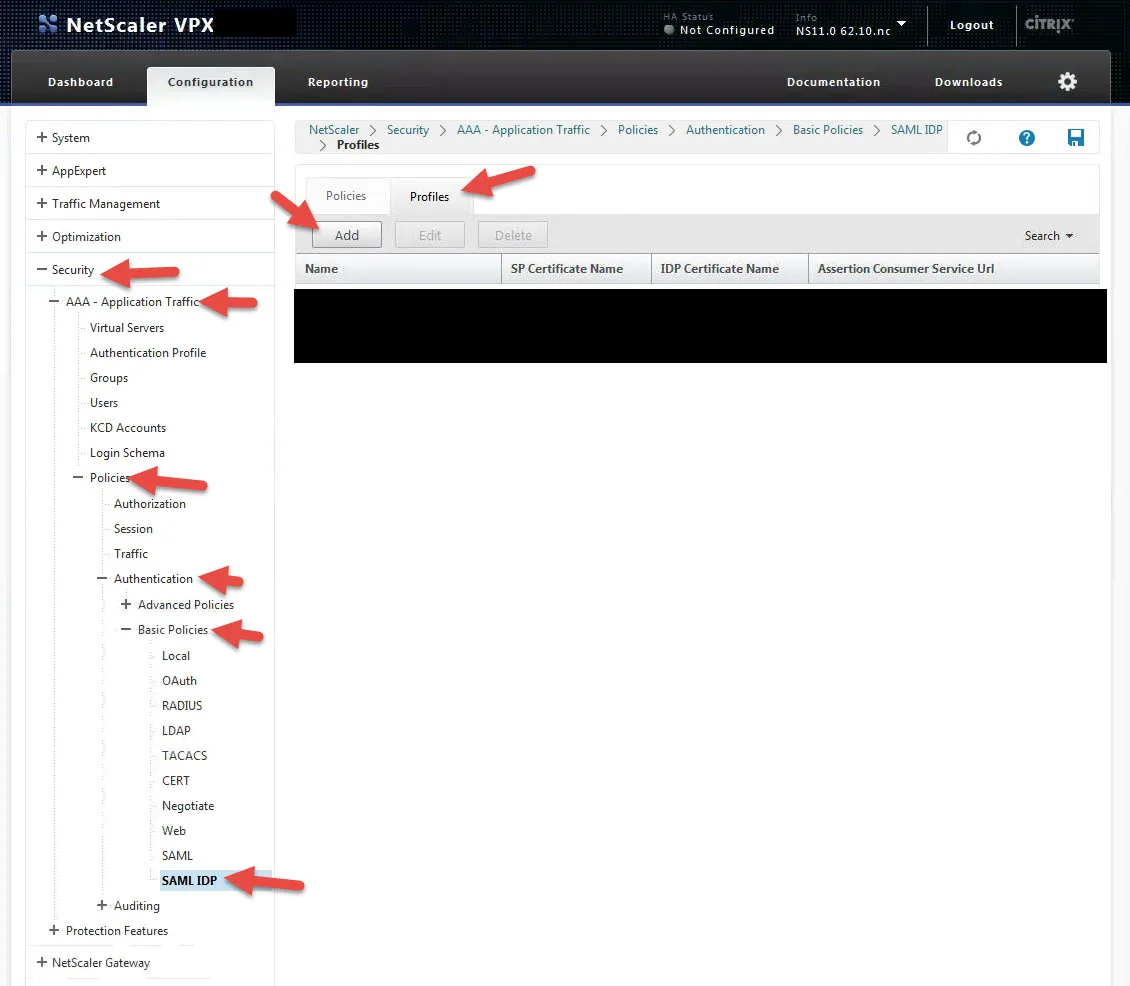The height and width of the screenshot is (986, 1130).
Task: Sort by IDP Certificate Name column
Action: (x=729, y=268)
